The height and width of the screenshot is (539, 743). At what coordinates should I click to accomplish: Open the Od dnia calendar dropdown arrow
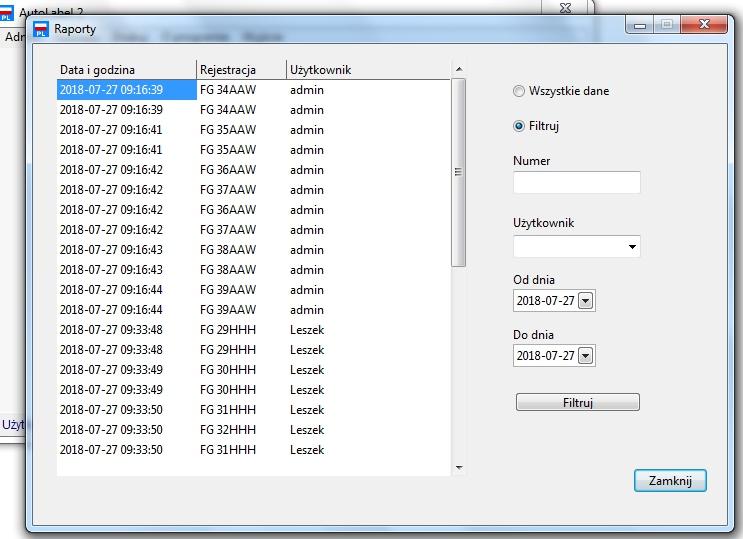click(586, 301)
